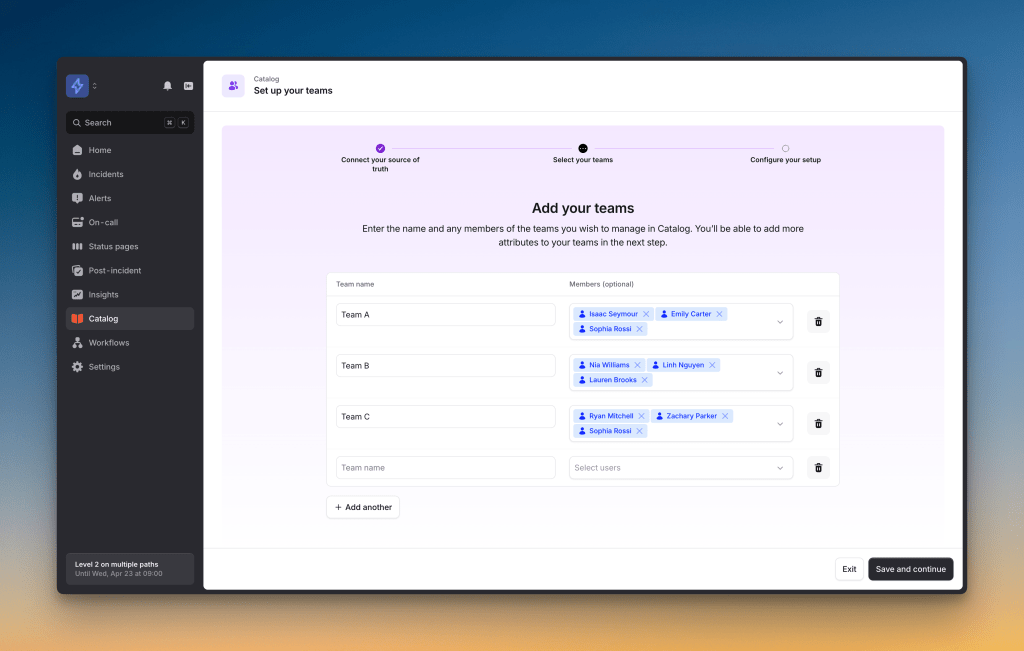Click the completed Connect your source step marker
Image resolution: width=1024 pixels, height=651 pixels.
pos(380,146)
